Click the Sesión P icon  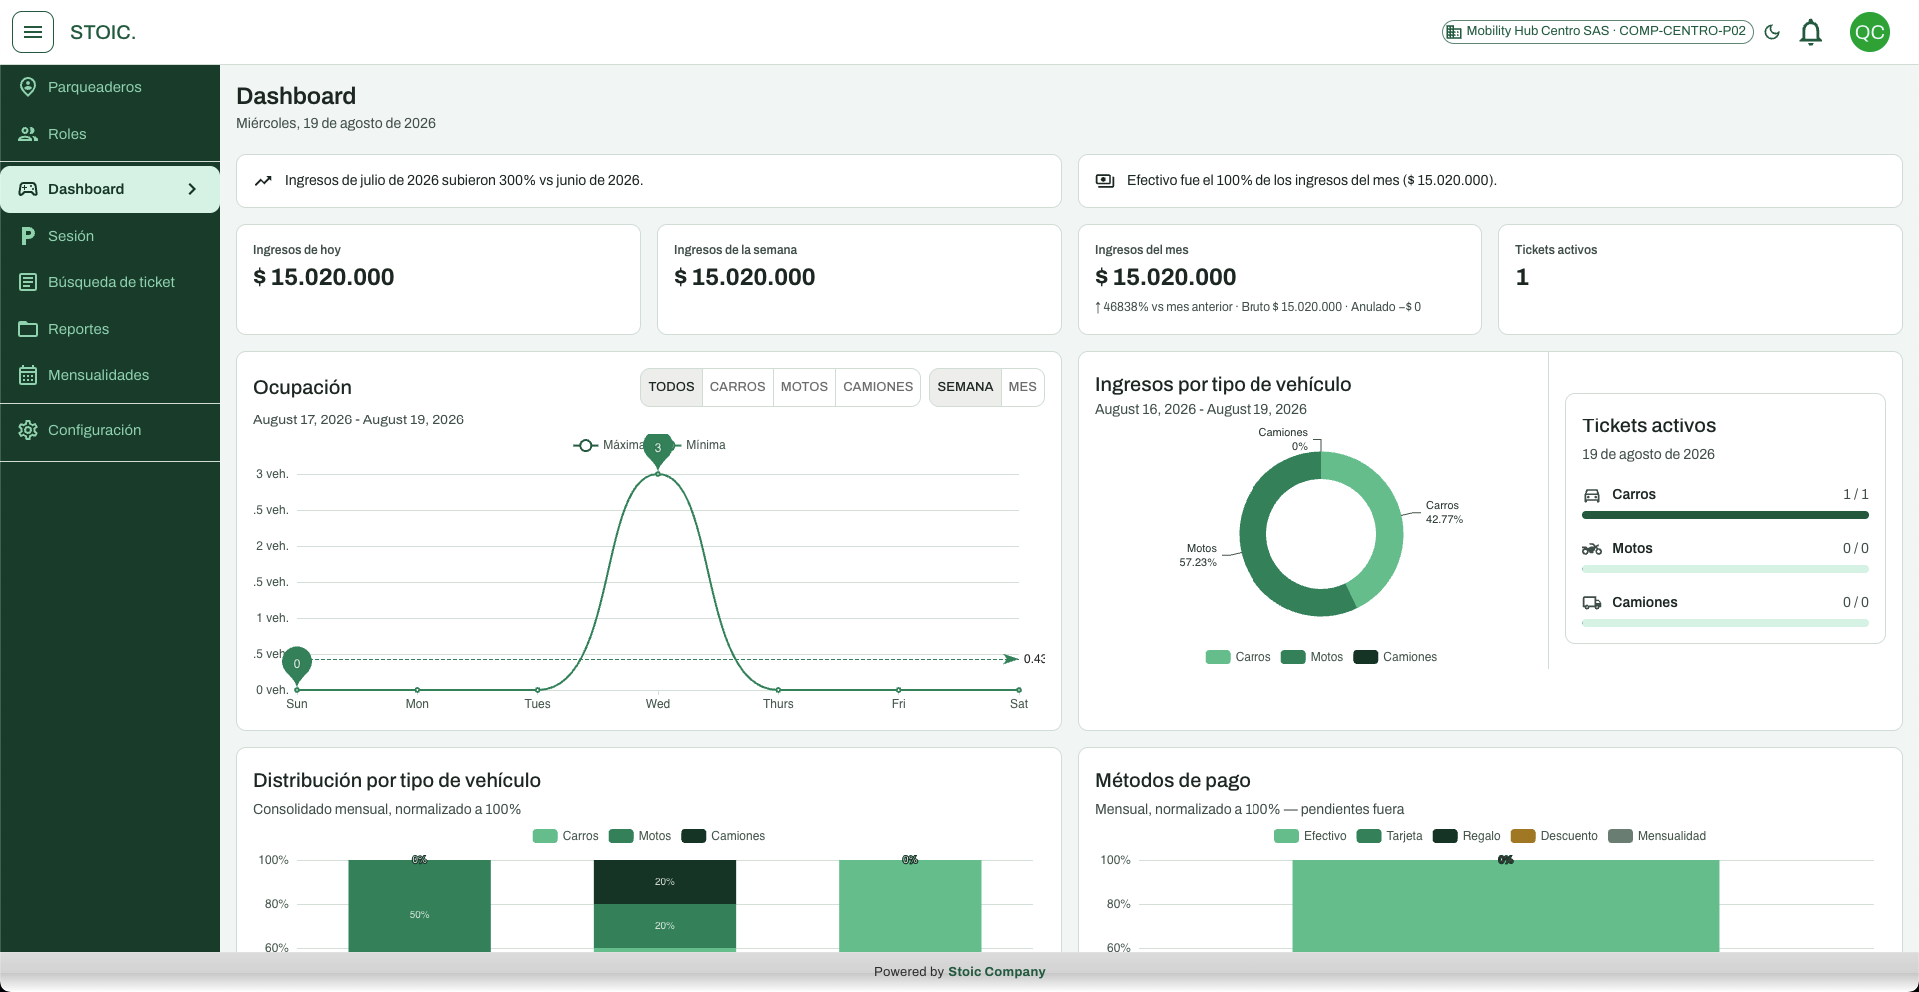[x=28, y=236]
